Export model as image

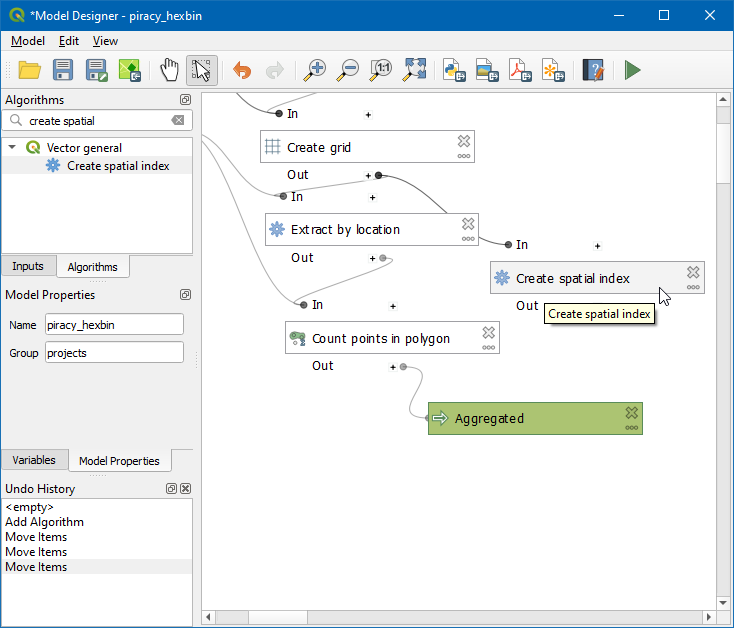[487, 70]
